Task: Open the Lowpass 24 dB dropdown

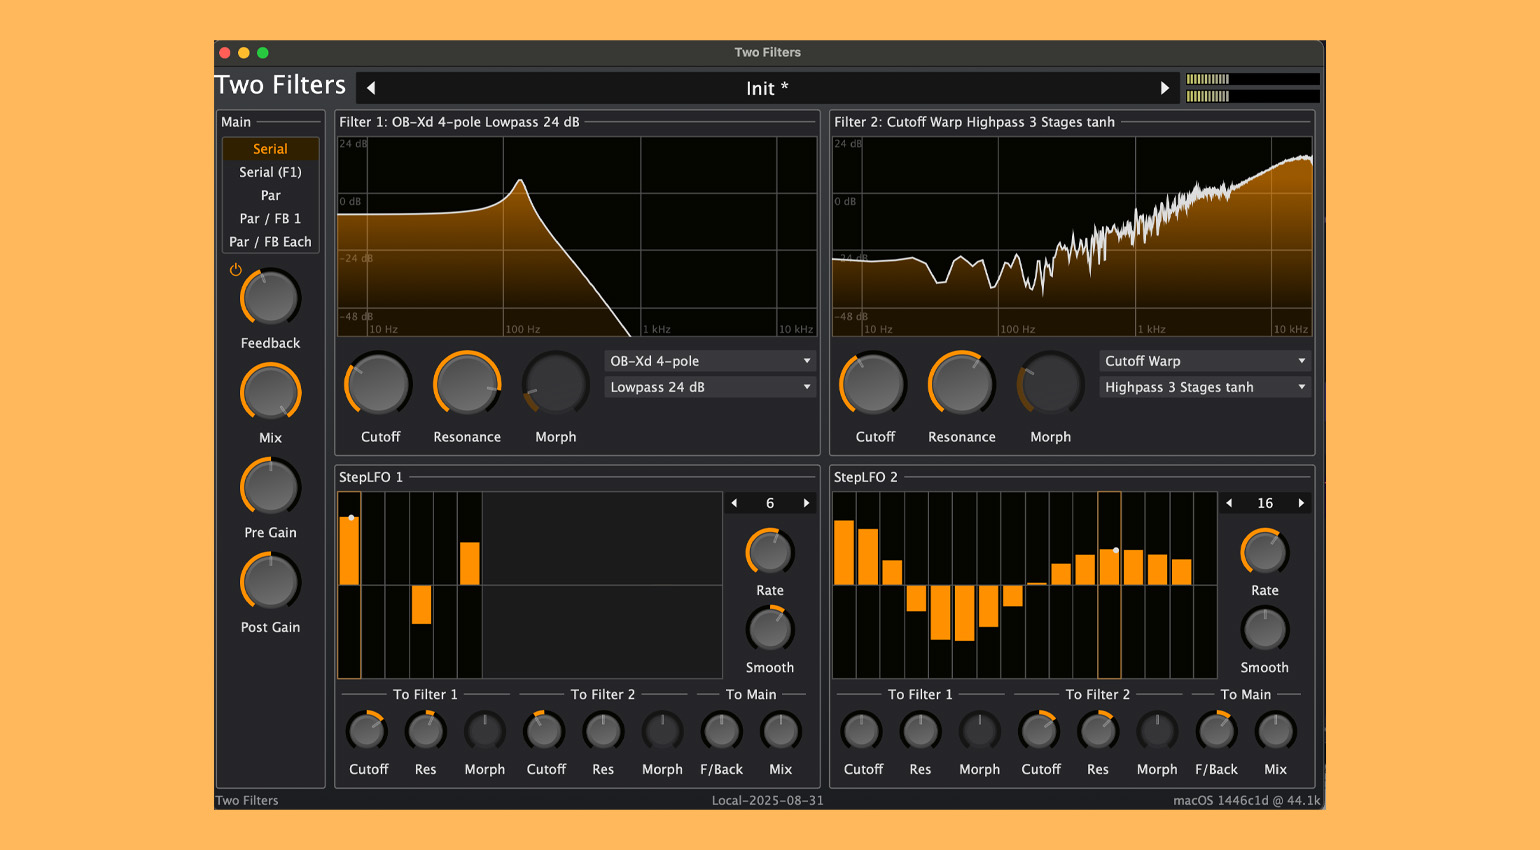Action: (710, 387)
